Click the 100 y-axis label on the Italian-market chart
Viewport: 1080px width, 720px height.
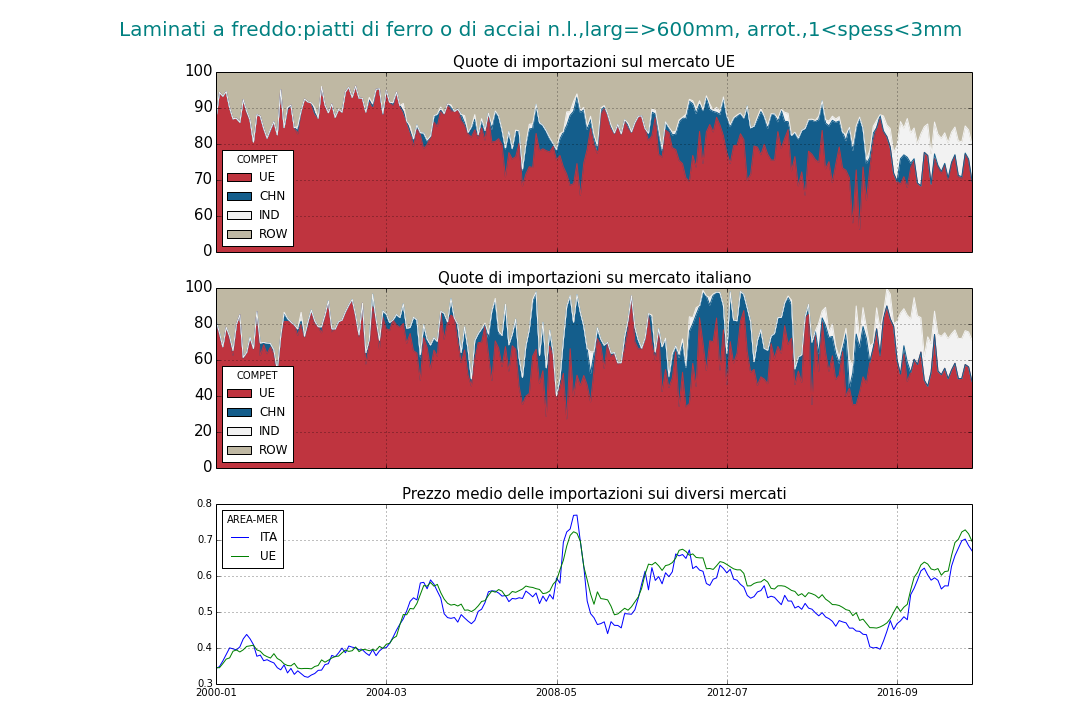tap(198, 287)
